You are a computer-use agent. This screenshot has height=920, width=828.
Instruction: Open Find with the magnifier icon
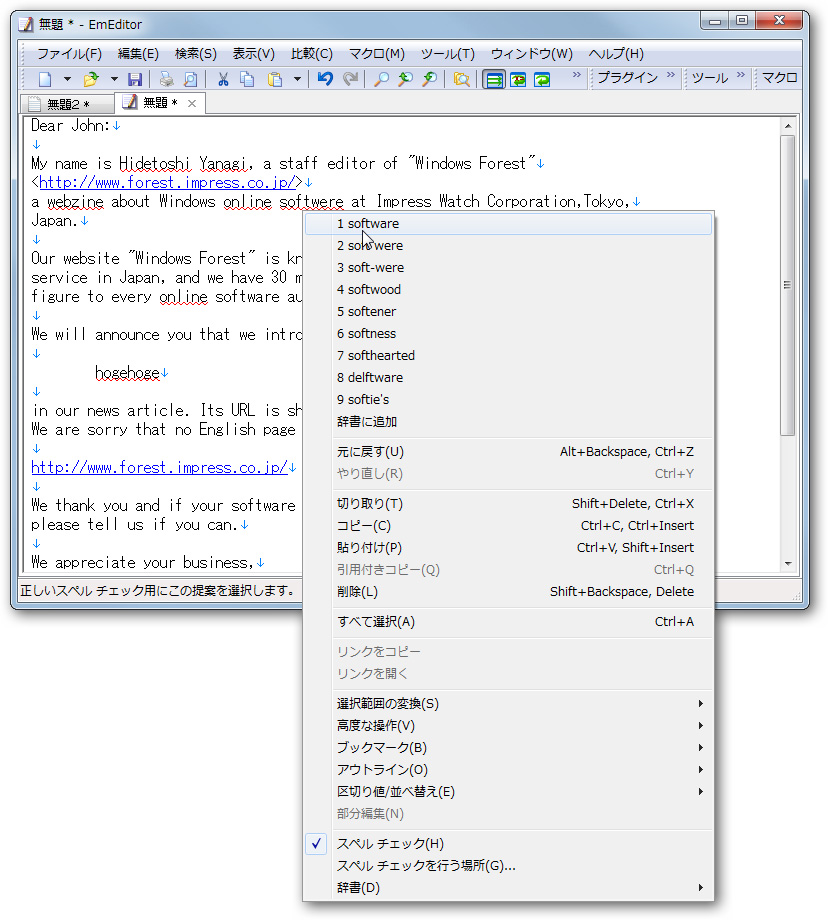pos(381,79)
